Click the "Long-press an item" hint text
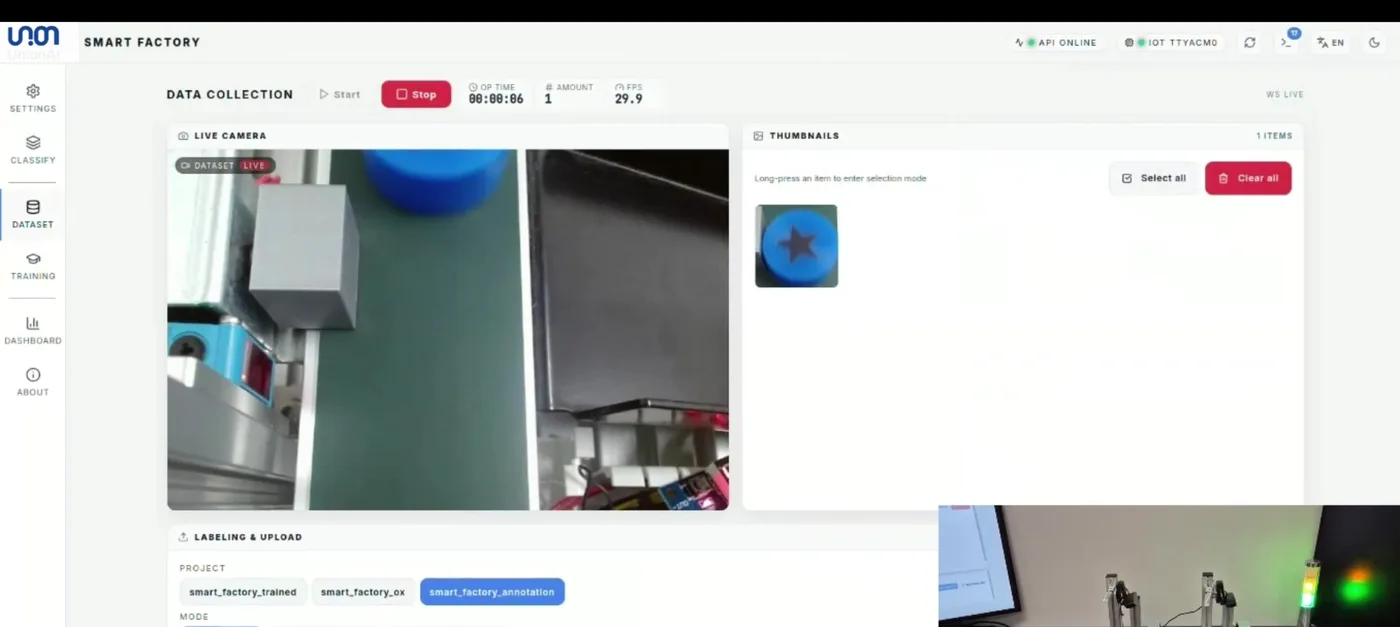 pyautogui.click(x=840, y=178)
